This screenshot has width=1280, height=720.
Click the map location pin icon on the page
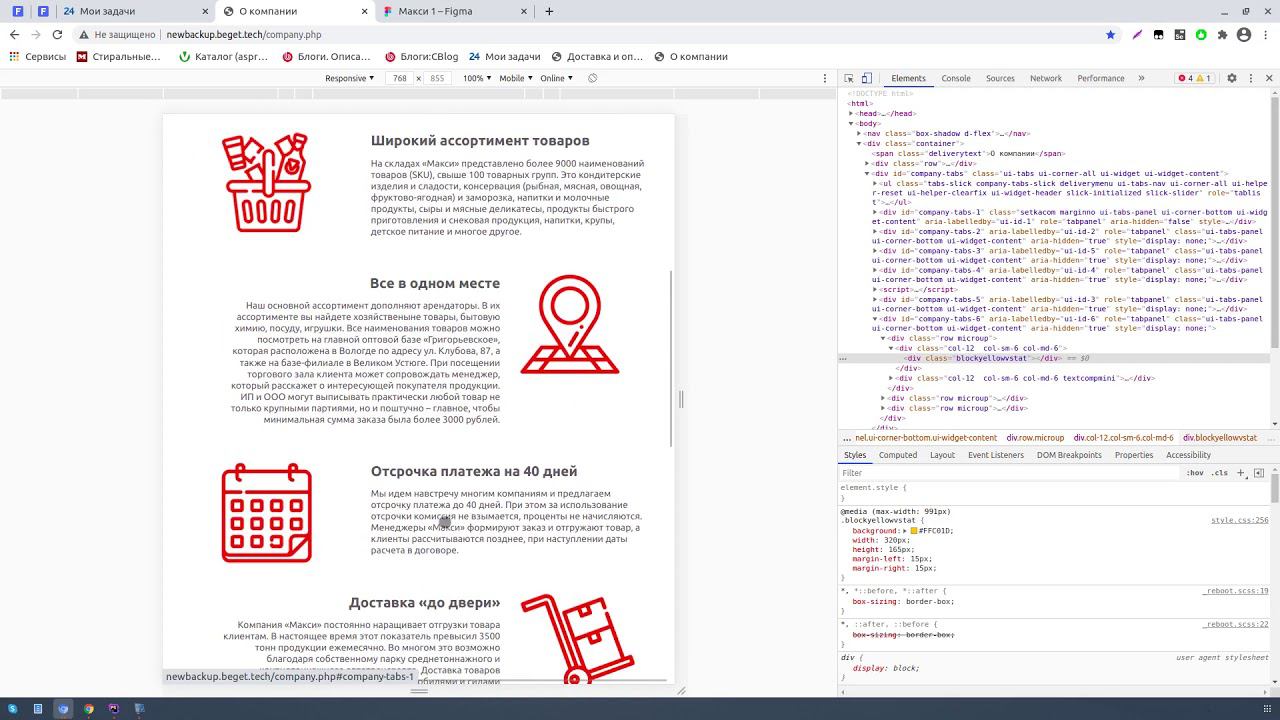tap(570, 324)
